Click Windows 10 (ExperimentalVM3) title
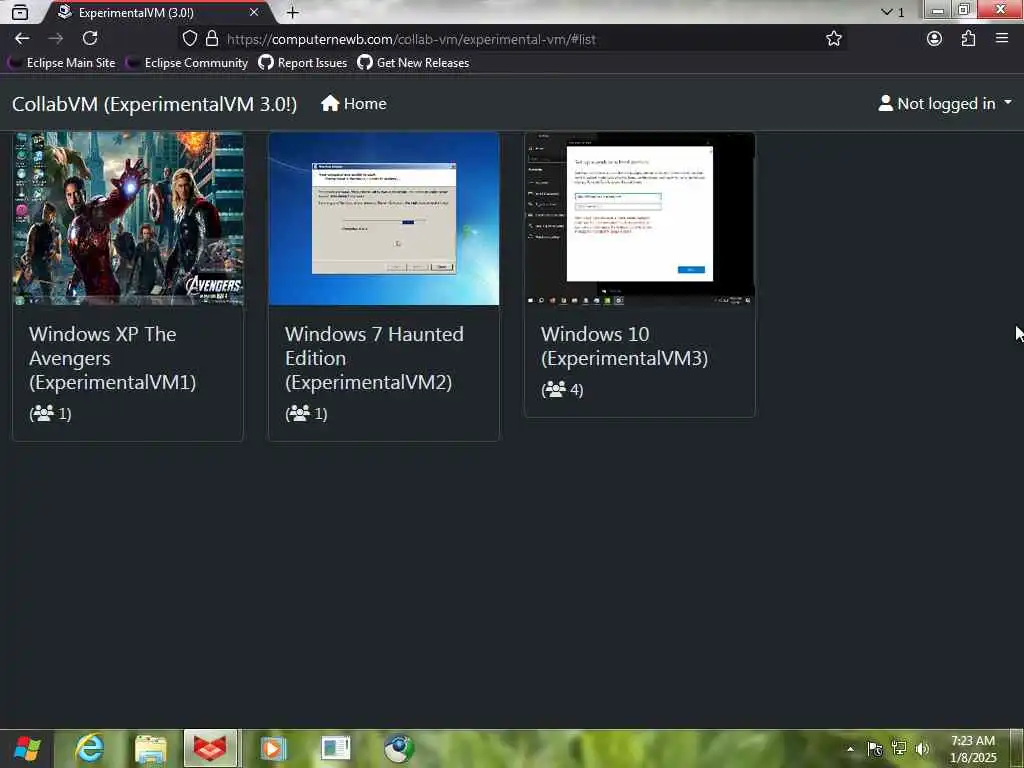Image resolution: width=1024 pixels, height=768 pixels. (624, 346)
